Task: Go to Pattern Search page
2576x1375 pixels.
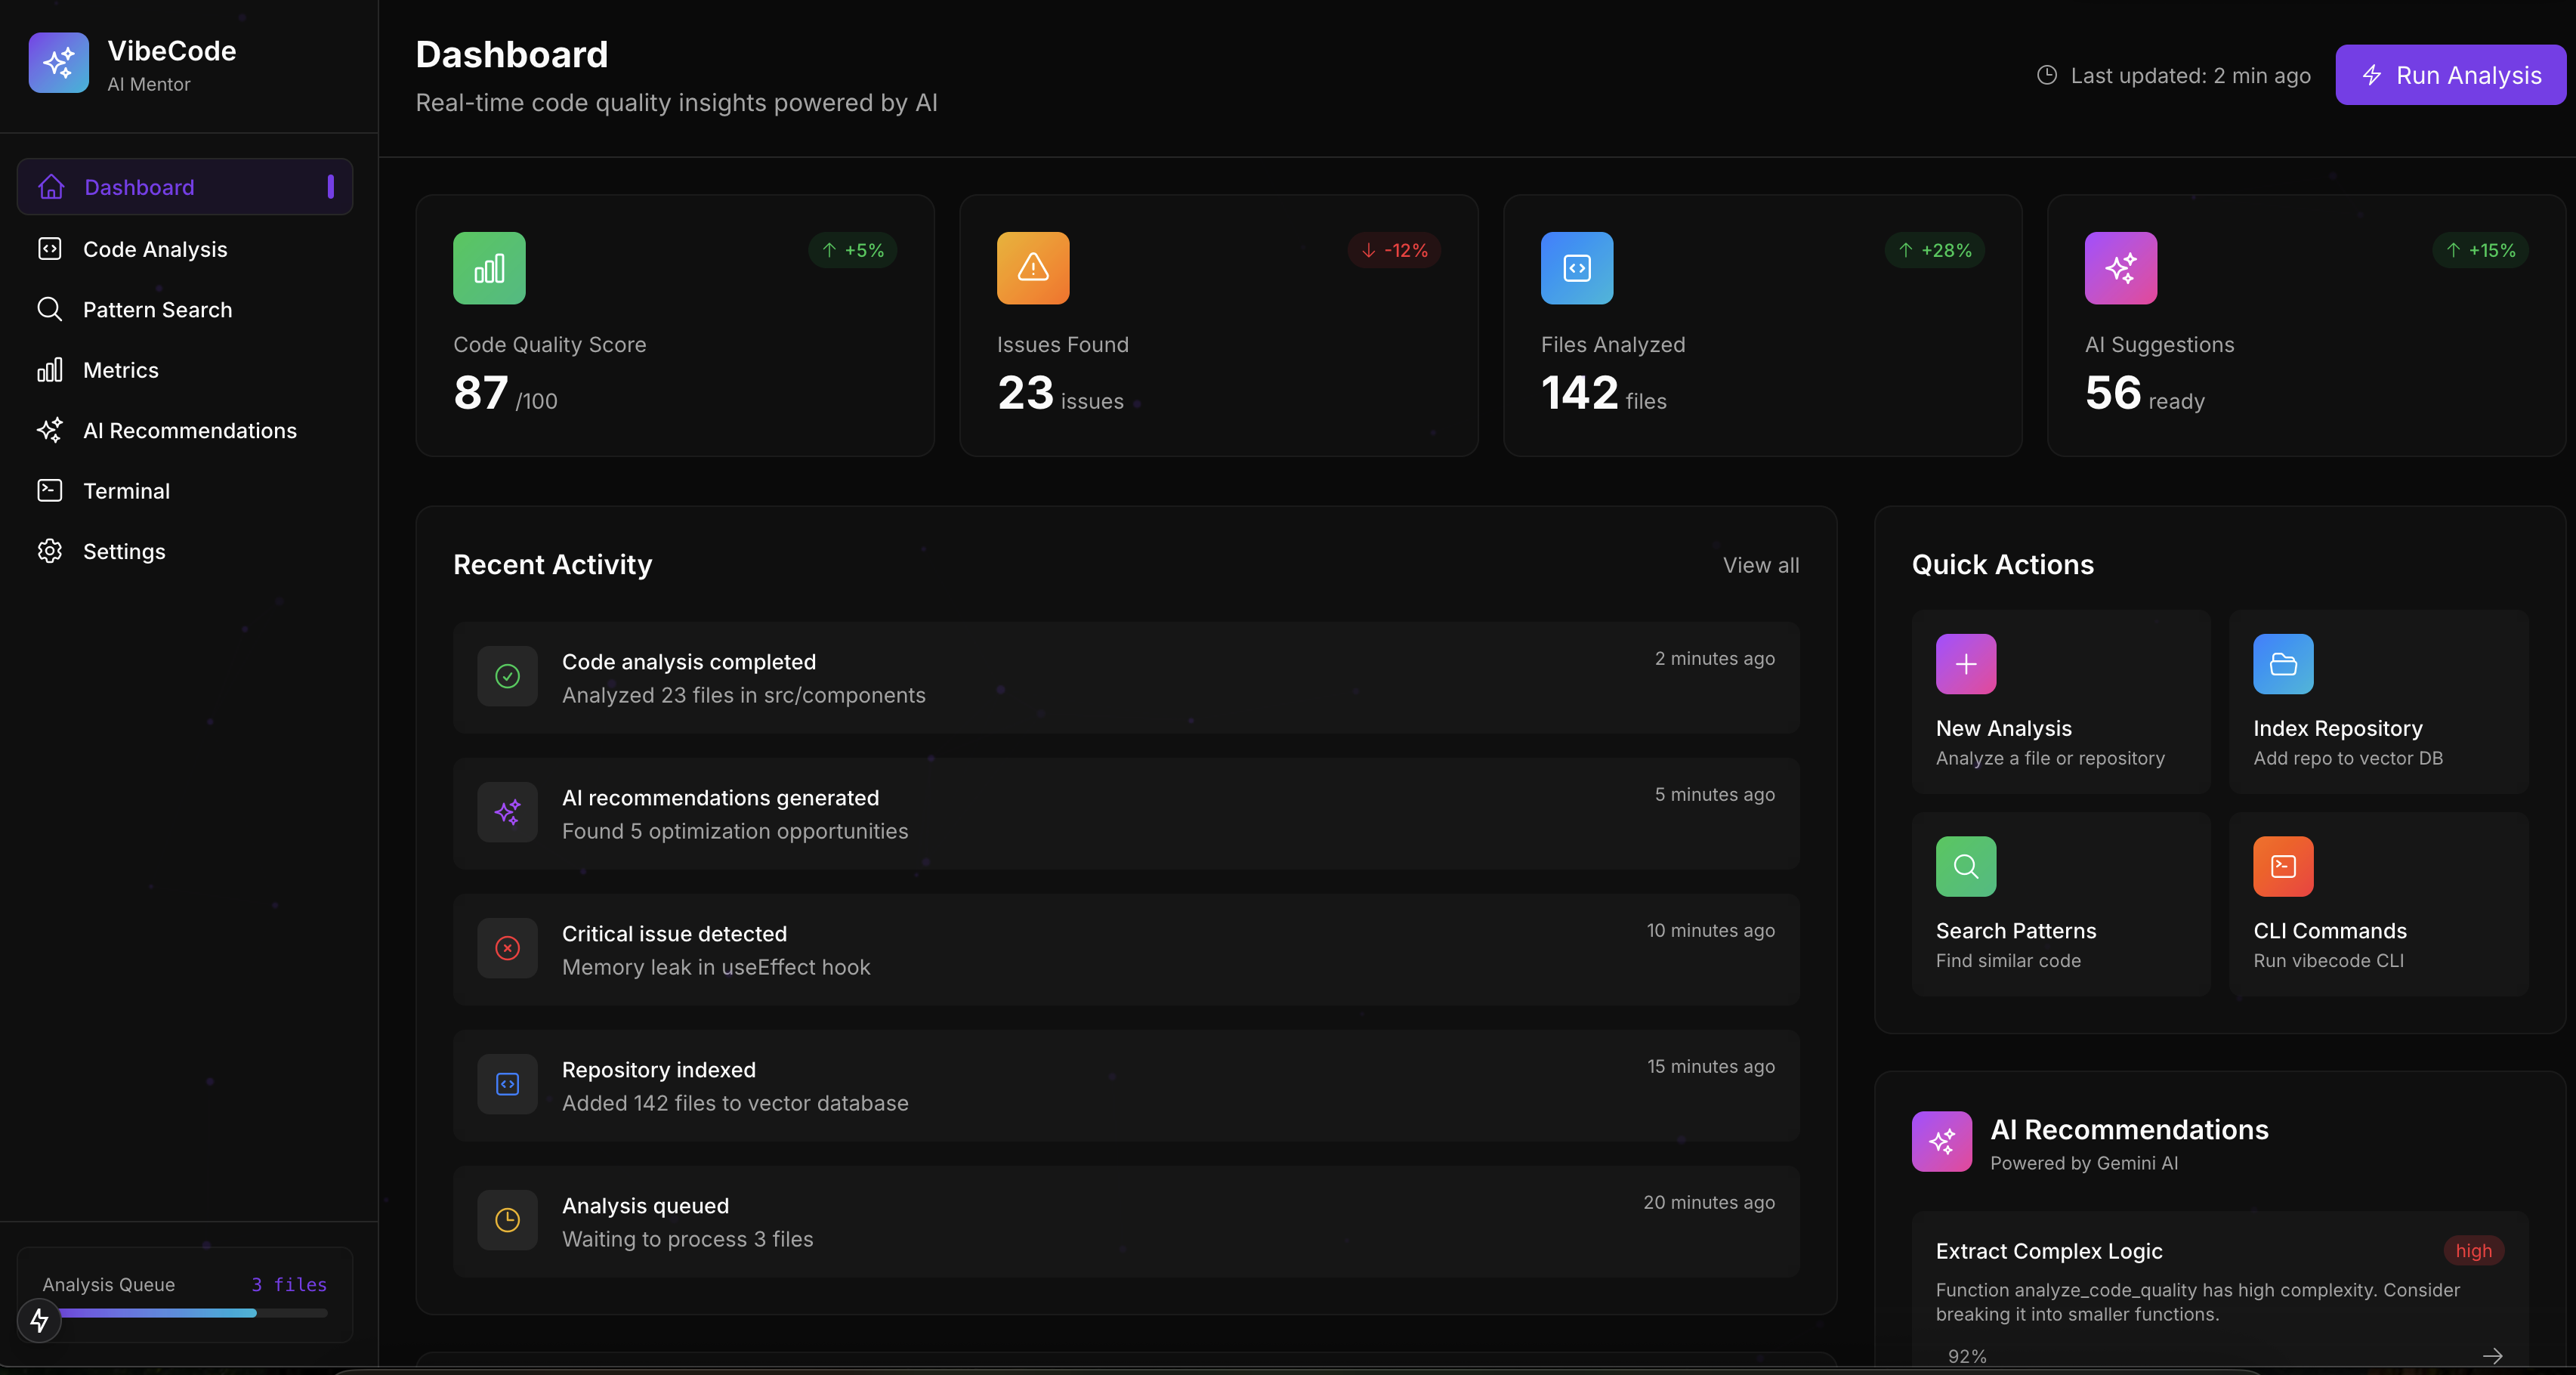Action: point(157,310)
